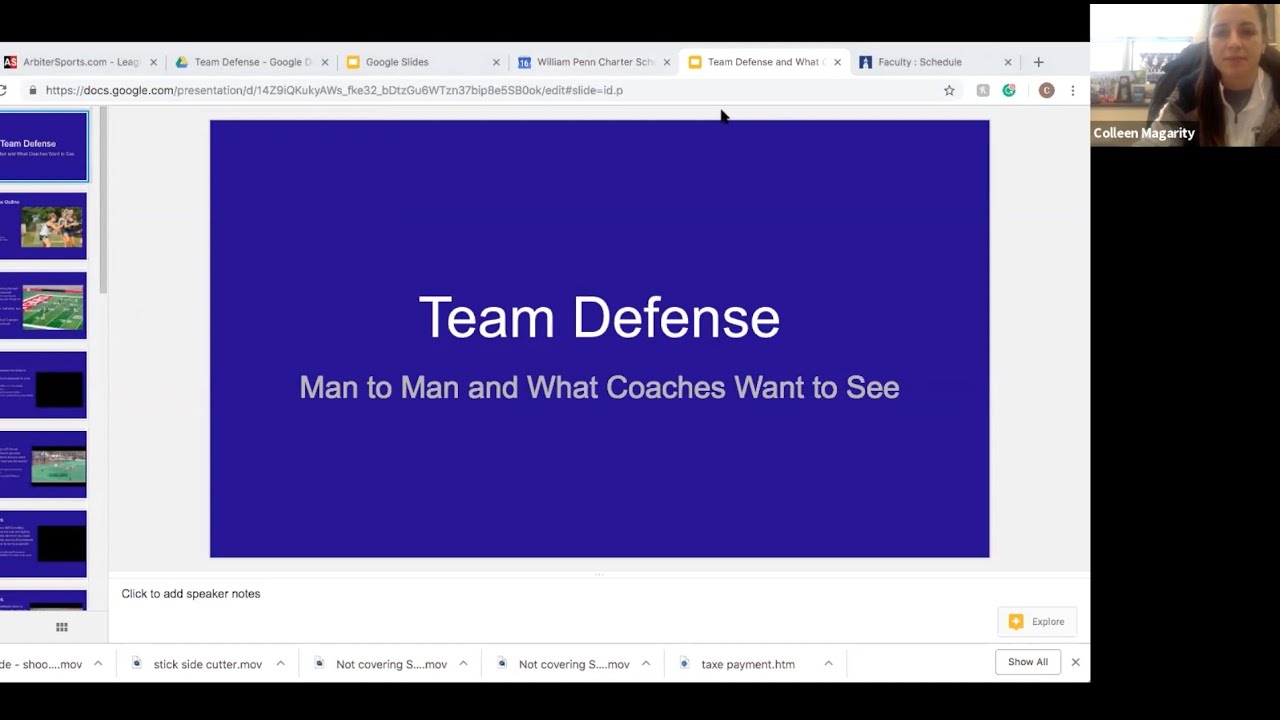Open stick side cutter.mov download
The image size is (1280, 720).
point(198,664)
